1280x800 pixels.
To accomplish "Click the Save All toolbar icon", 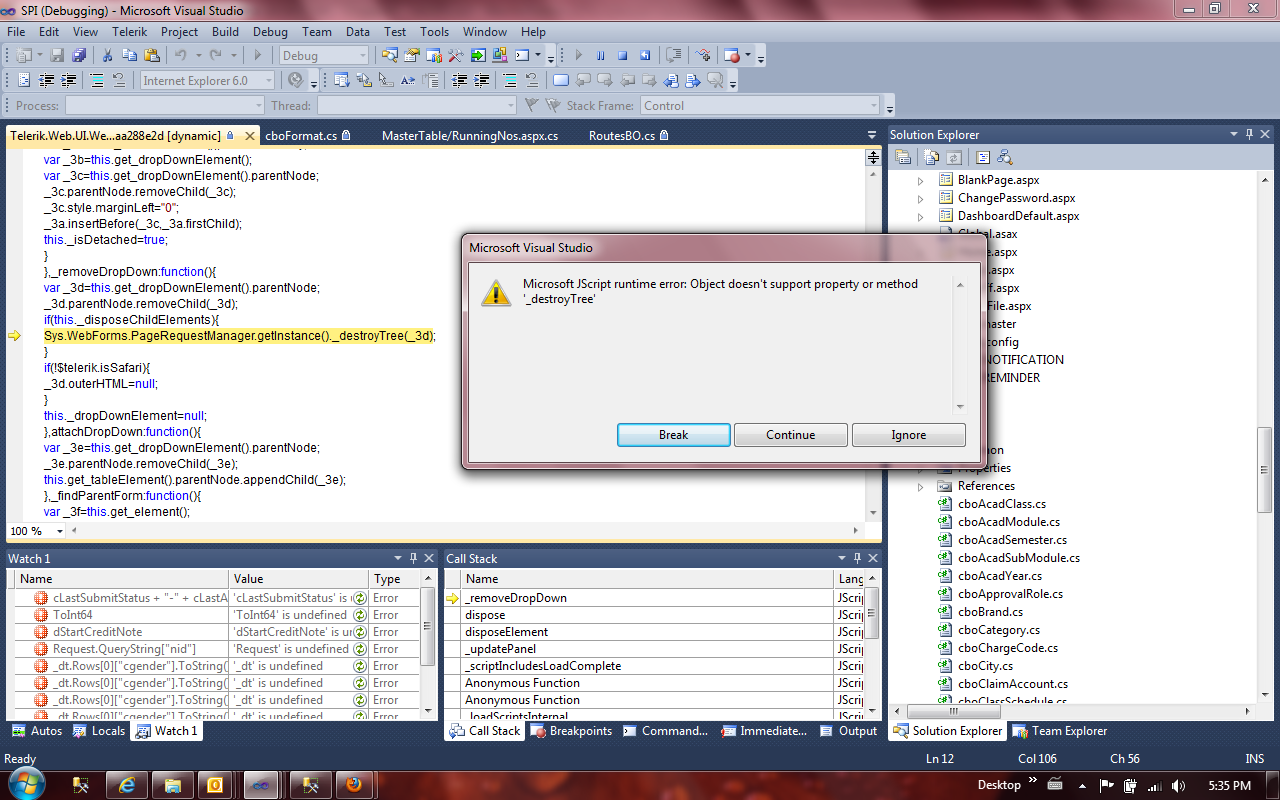I will click(x=78, y=55).
